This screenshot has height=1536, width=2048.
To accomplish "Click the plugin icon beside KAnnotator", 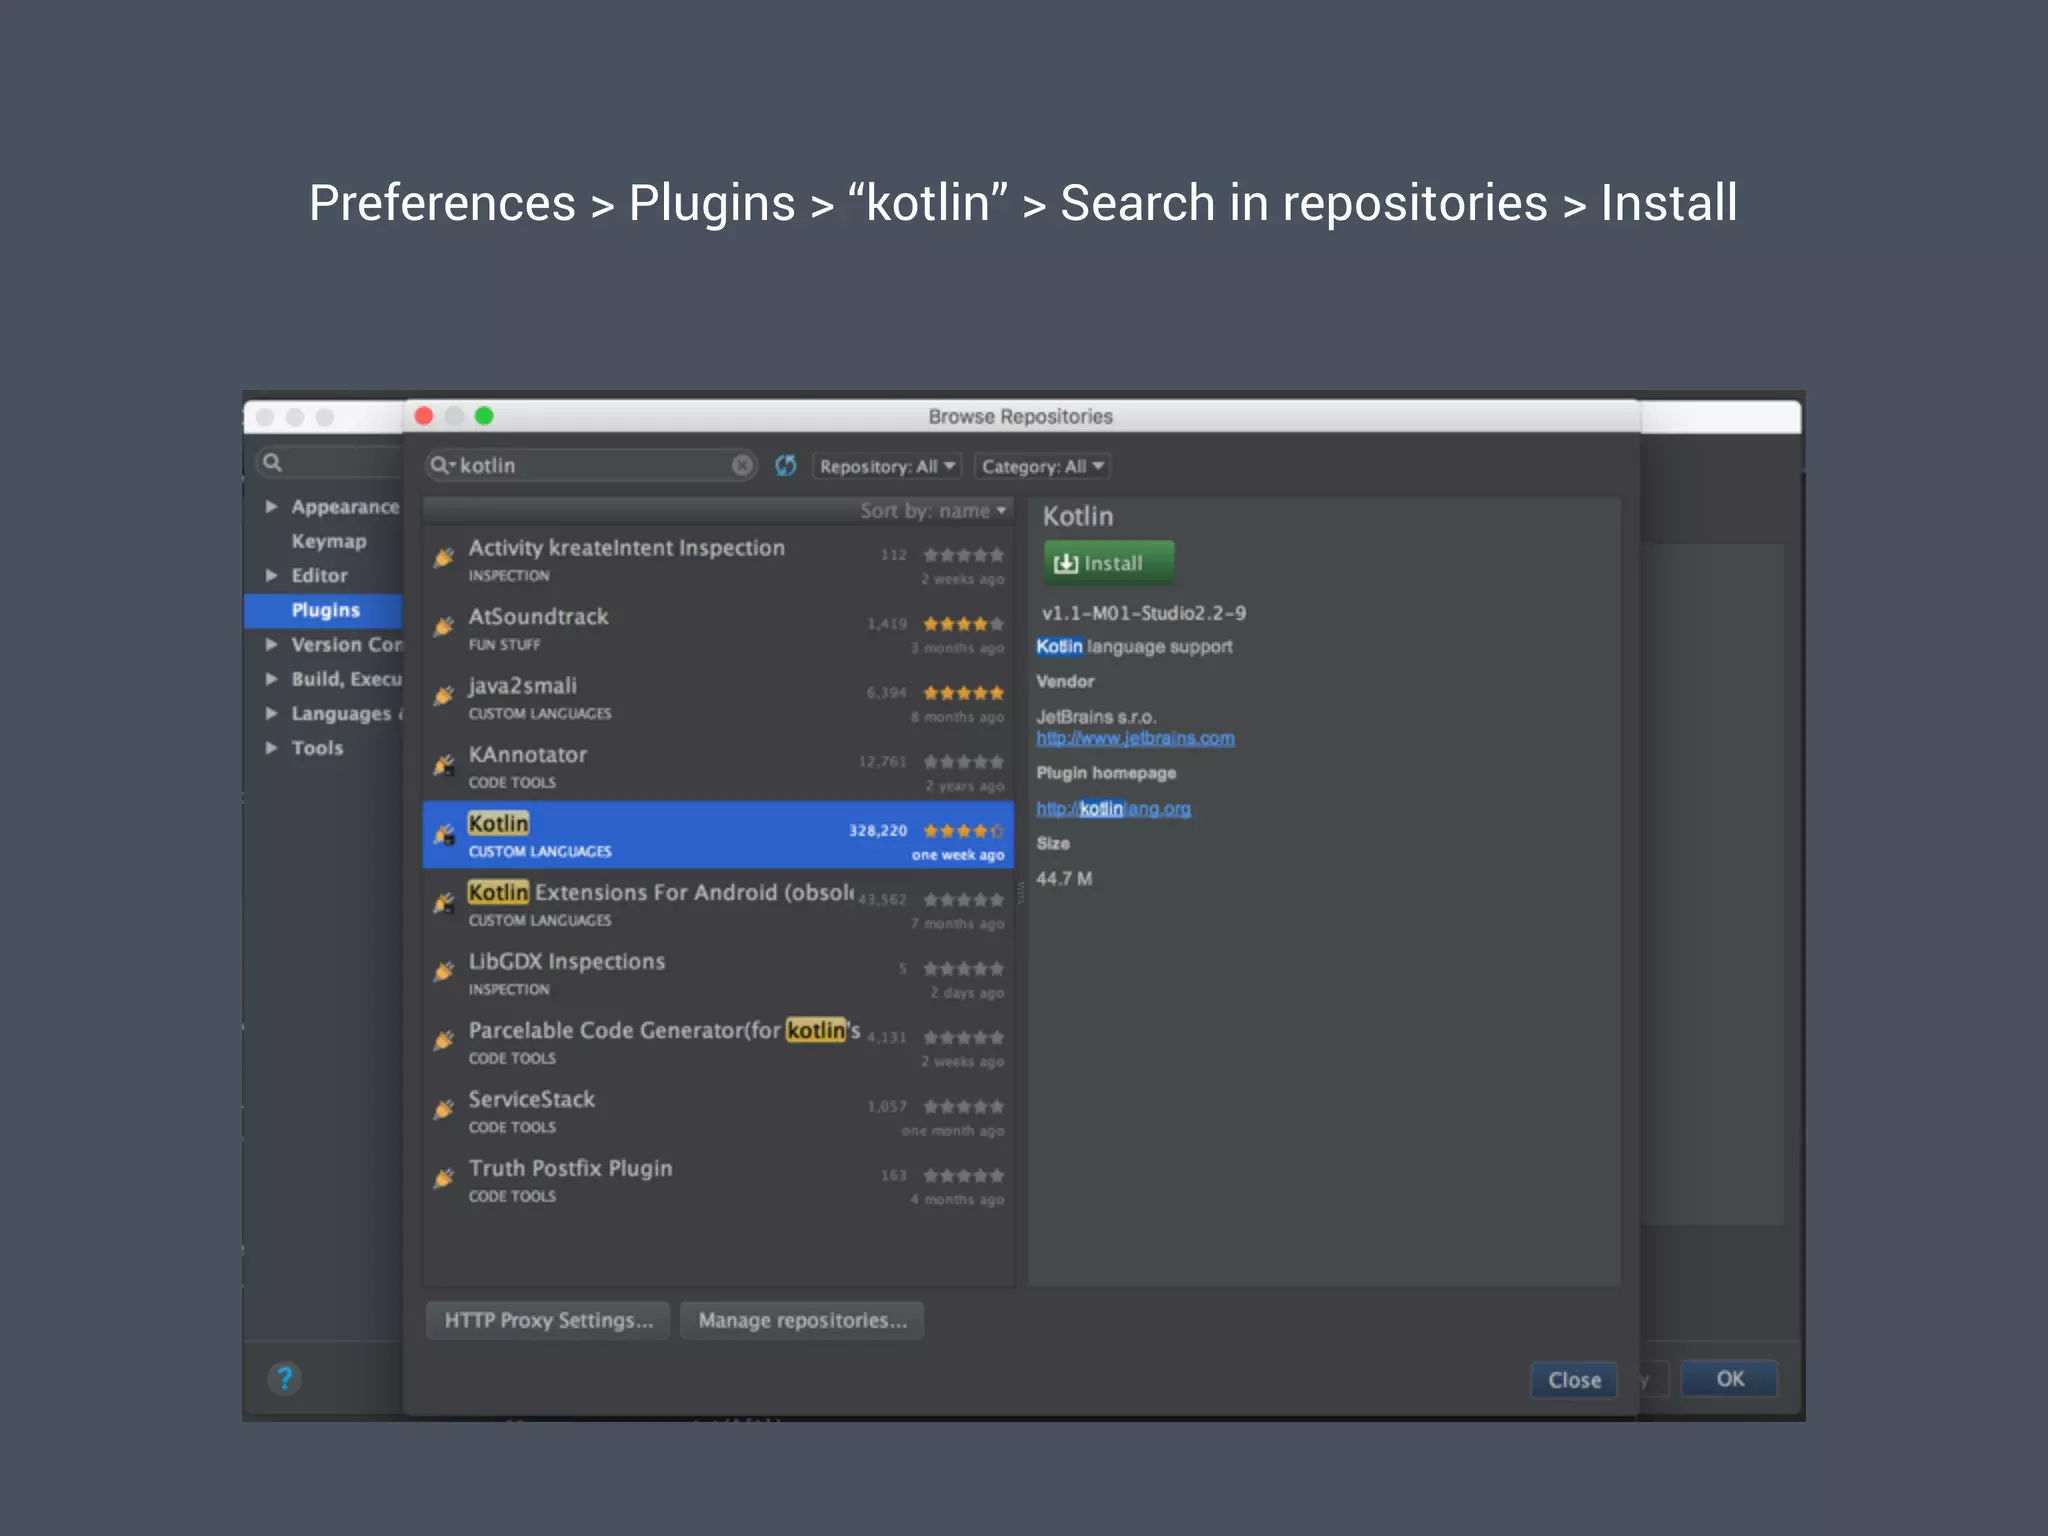I will (x=444, y=765).
